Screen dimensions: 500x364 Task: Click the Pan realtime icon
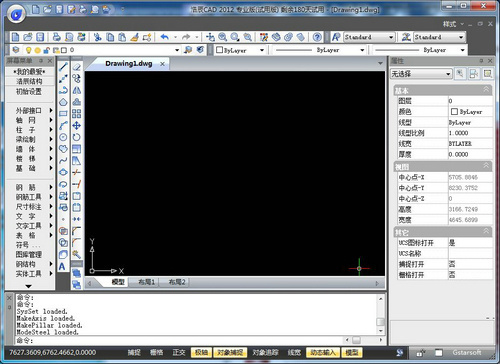[210, 37]
